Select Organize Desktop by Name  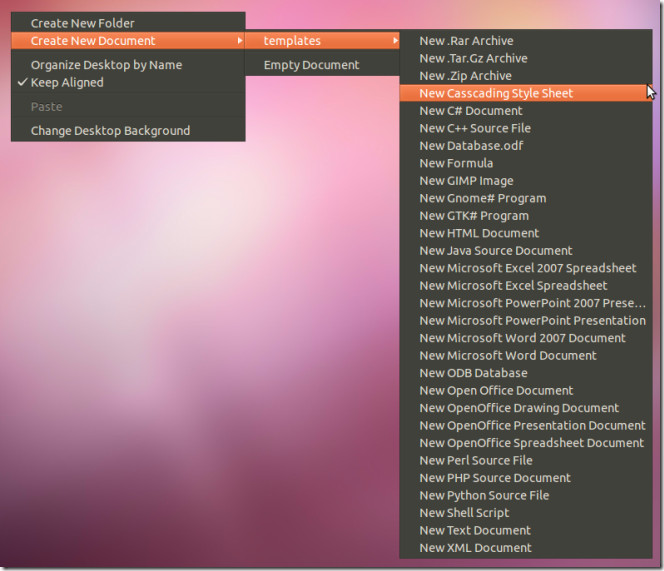coord(128,65)
